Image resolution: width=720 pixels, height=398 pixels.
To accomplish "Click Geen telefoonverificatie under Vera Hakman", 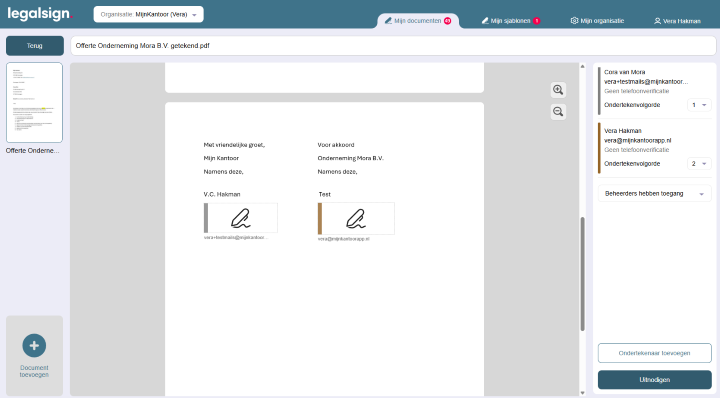I will 636,150.
